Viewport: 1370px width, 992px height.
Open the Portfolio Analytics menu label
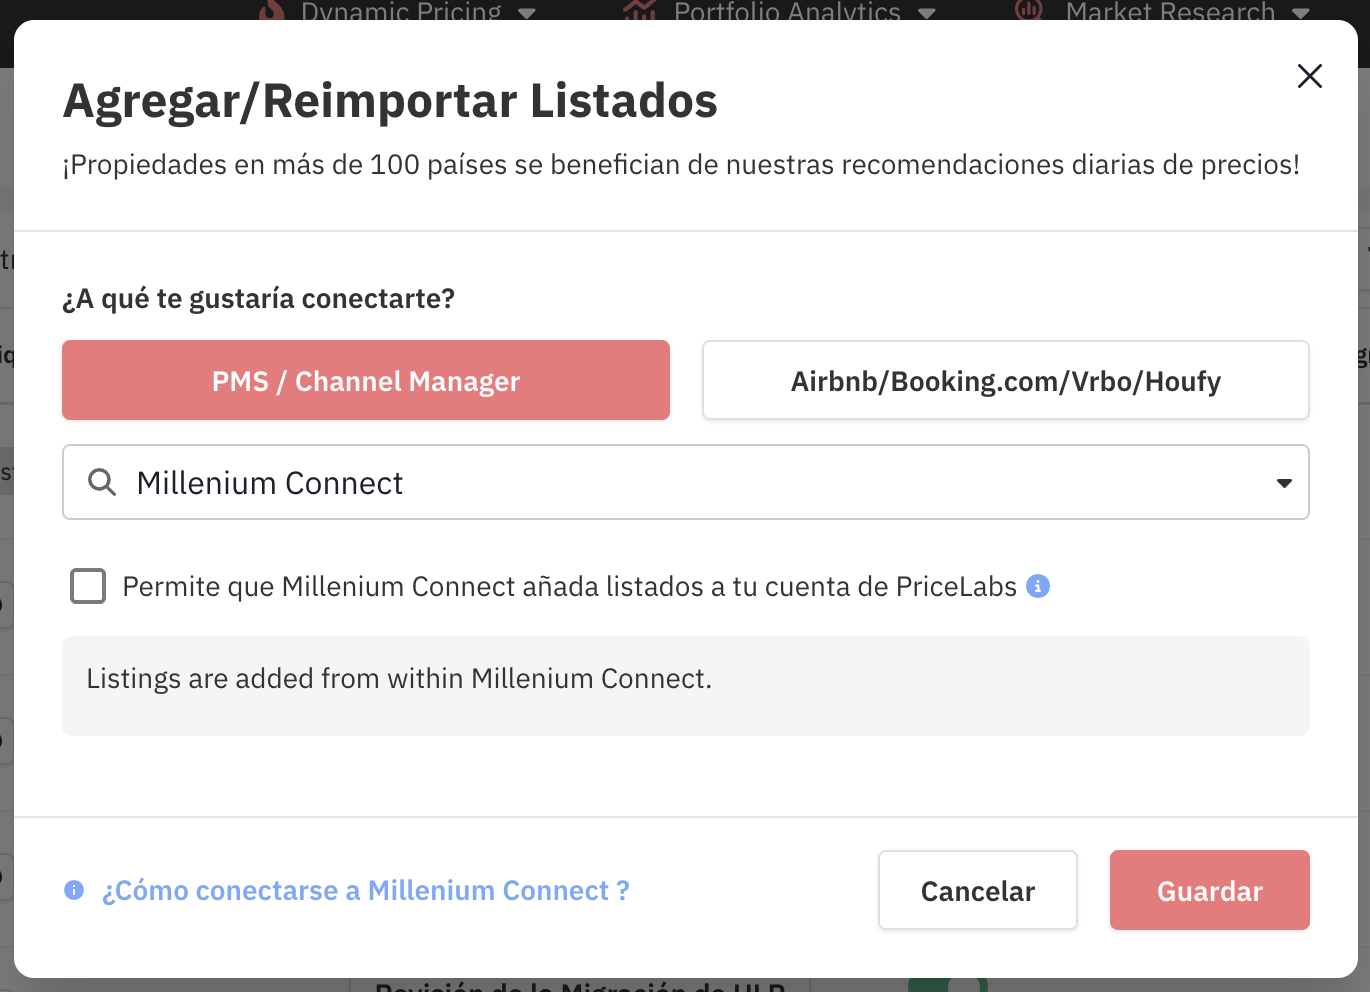click(x=787, y=11)
